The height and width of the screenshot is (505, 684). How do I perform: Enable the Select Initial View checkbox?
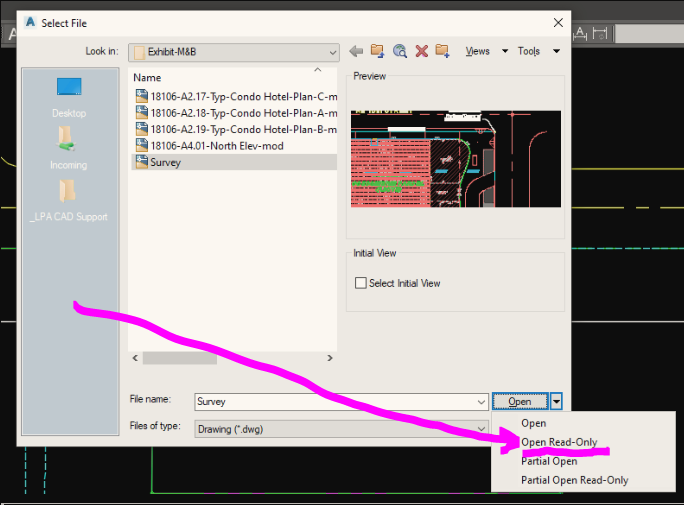361,283
